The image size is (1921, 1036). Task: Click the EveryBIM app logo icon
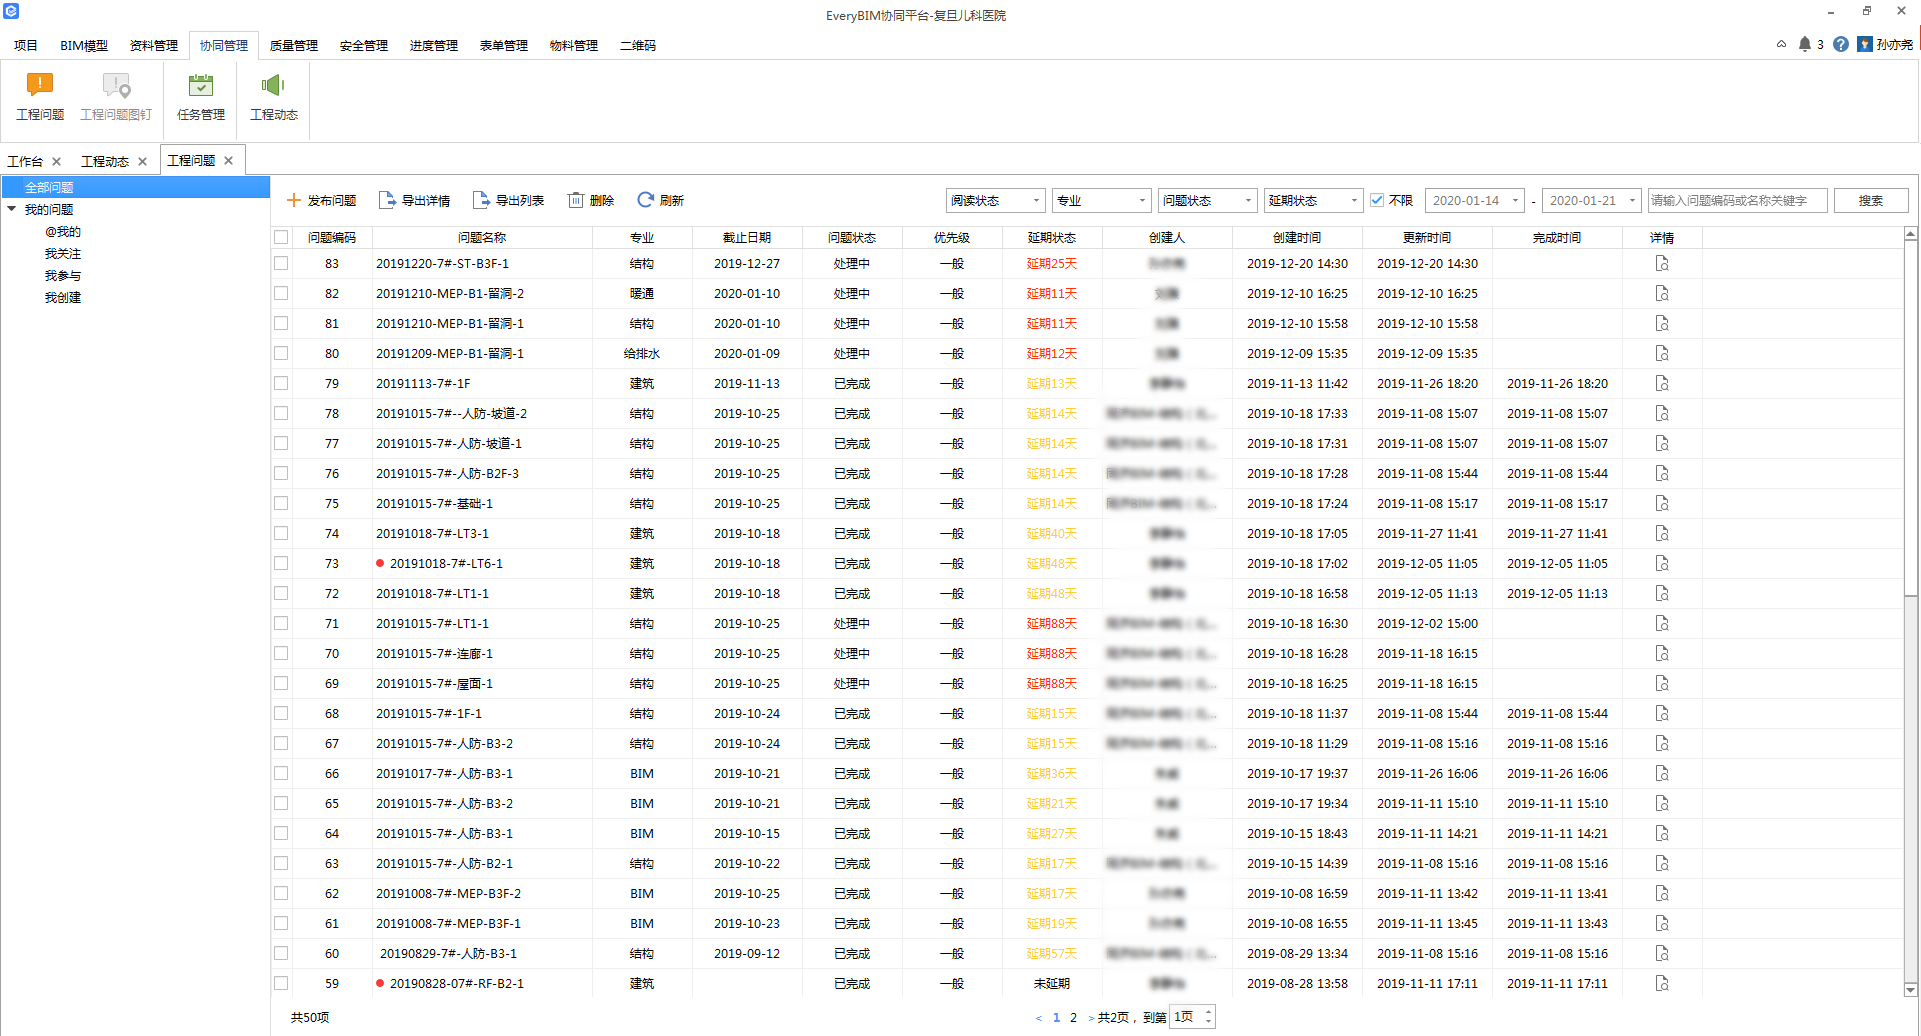coord(11,11)
